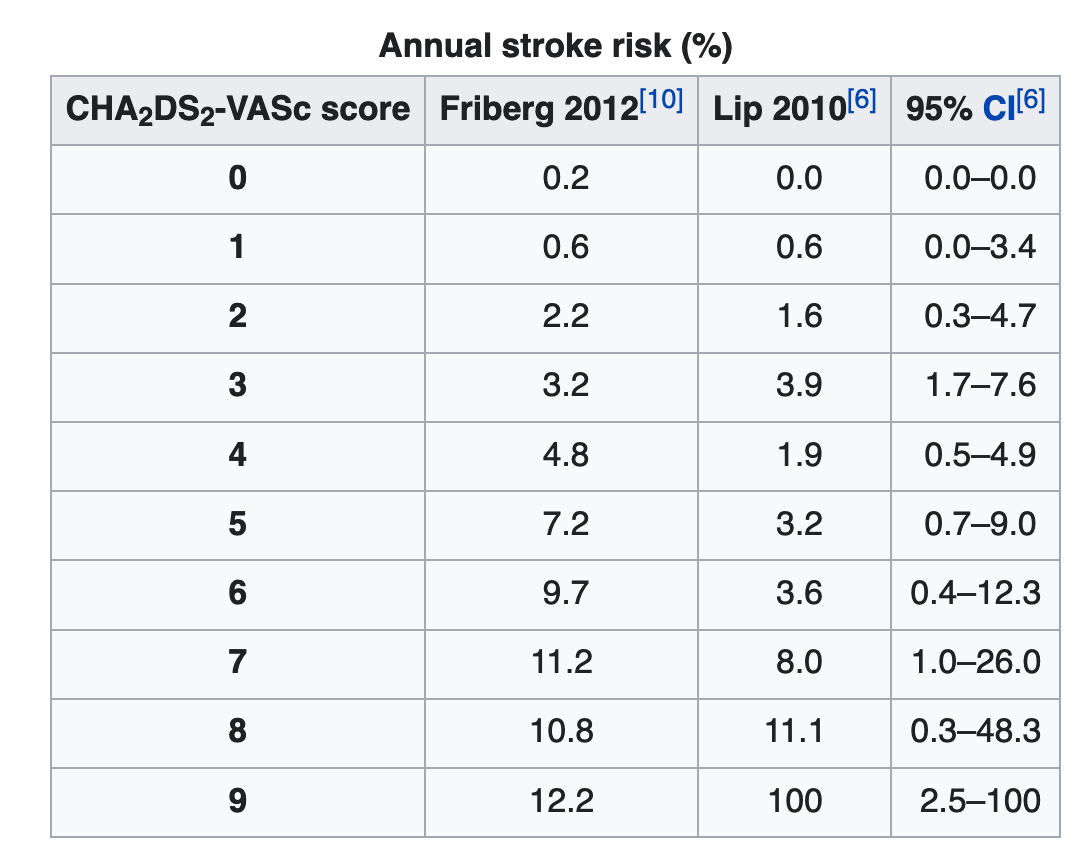Select score 5 row header cell
The height and width of the screenshot is (862, 1086).
[238, 525]
